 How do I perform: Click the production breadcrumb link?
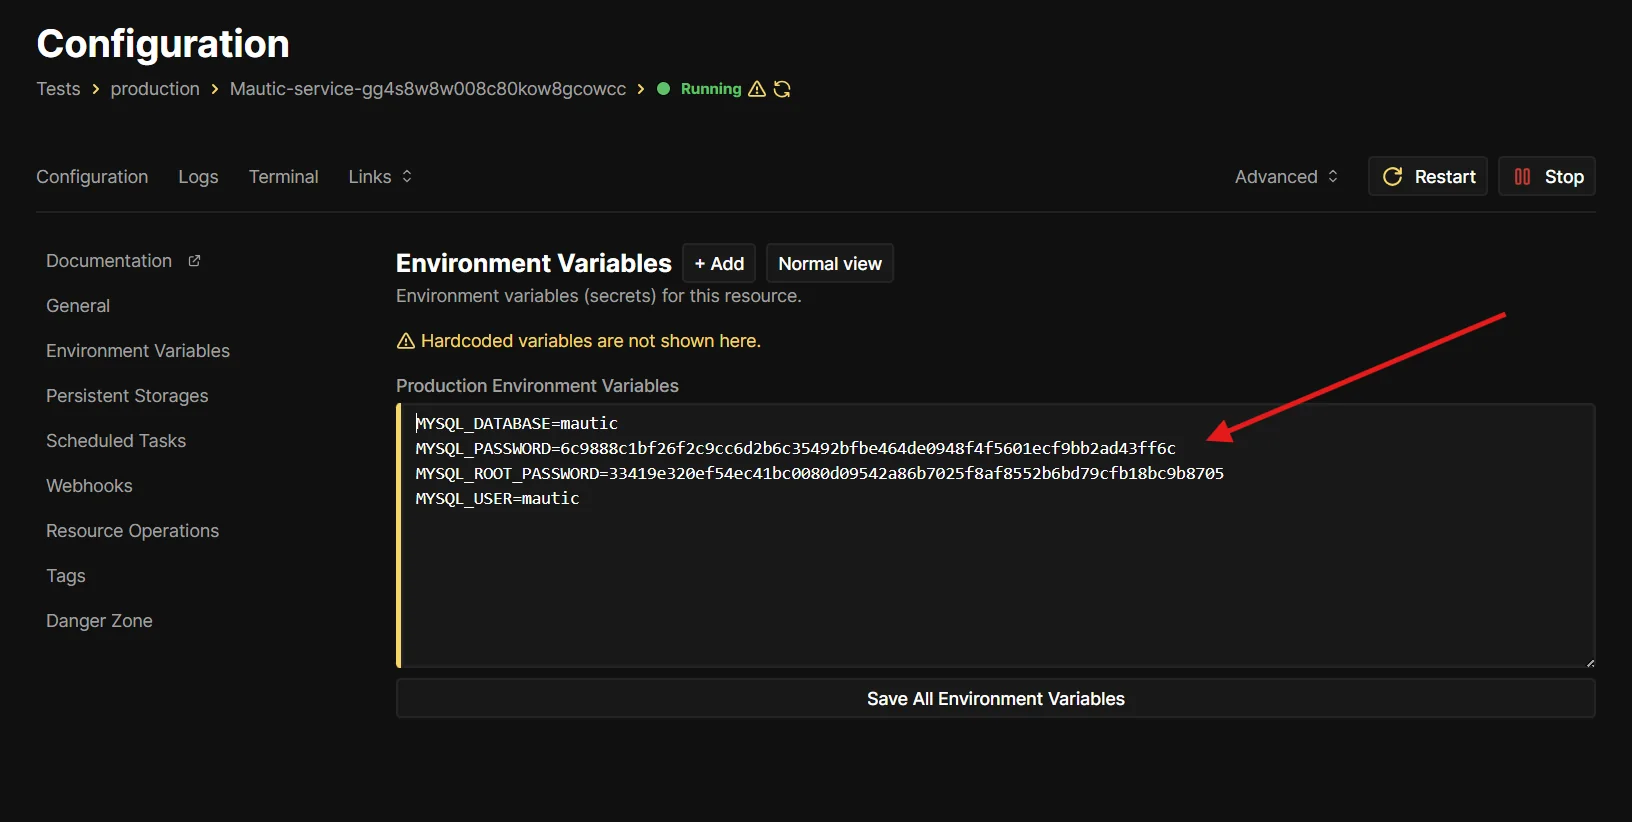155,89
